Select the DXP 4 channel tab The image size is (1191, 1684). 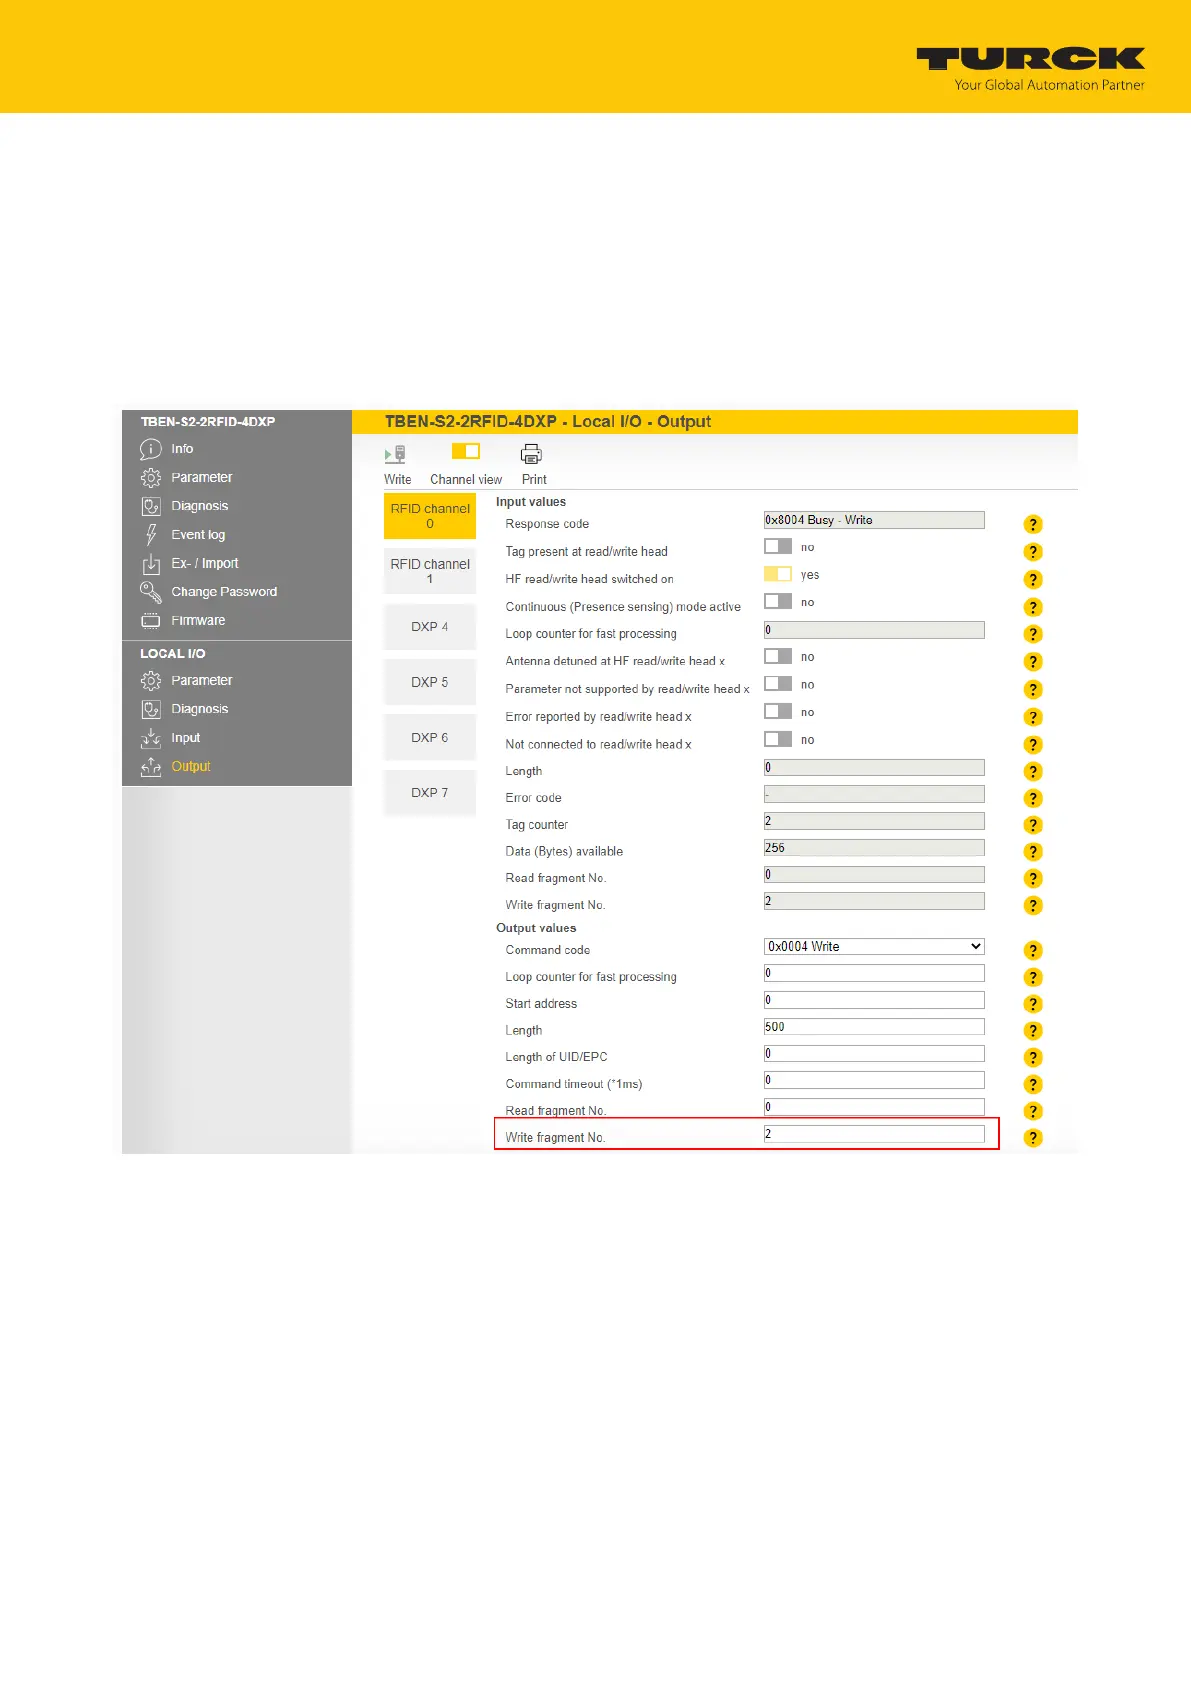click(x=430, y=627)
